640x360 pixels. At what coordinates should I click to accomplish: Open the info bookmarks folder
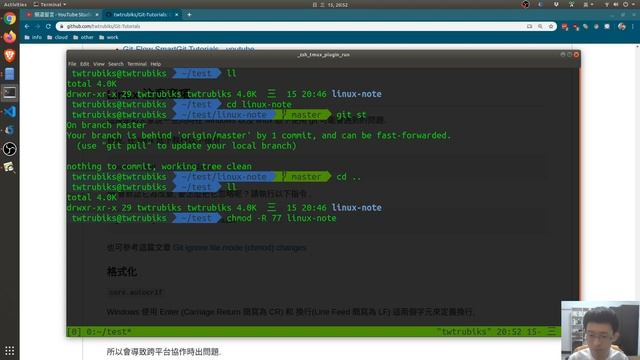(33, 37)
